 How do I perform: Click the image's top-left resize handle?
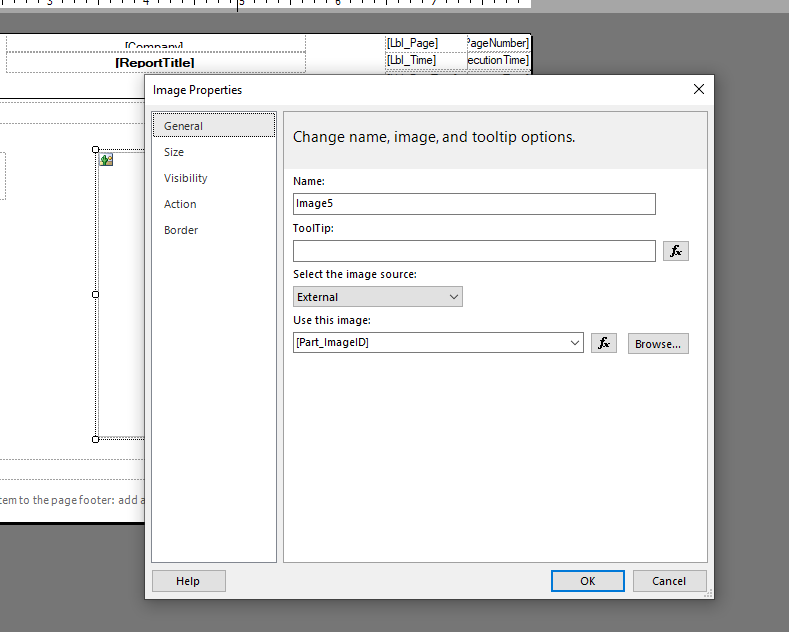point(96,149)
